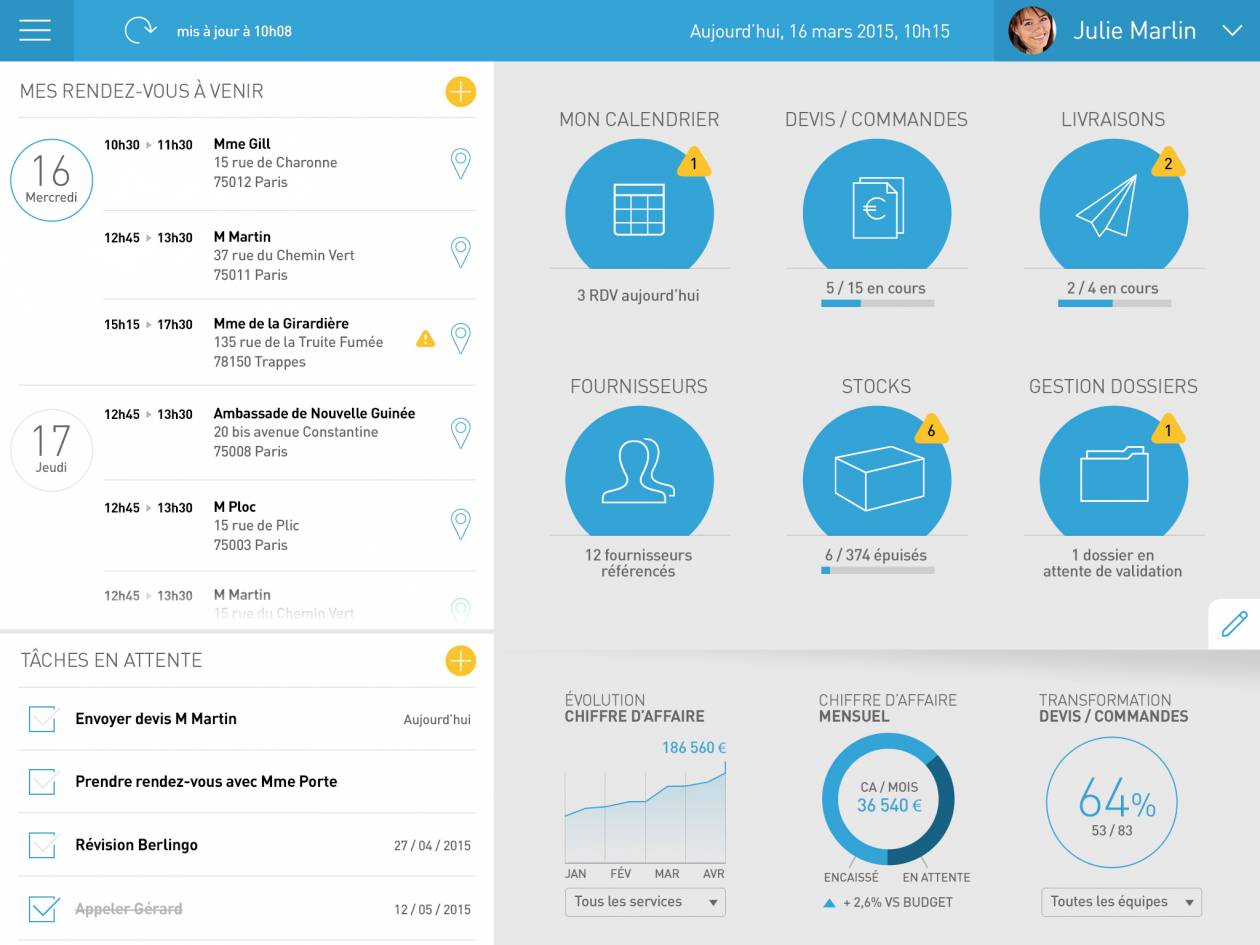Open the Toutes les équipes dropdown
The height and width of the screenshot is (945, 1260).
point(1121,902)
